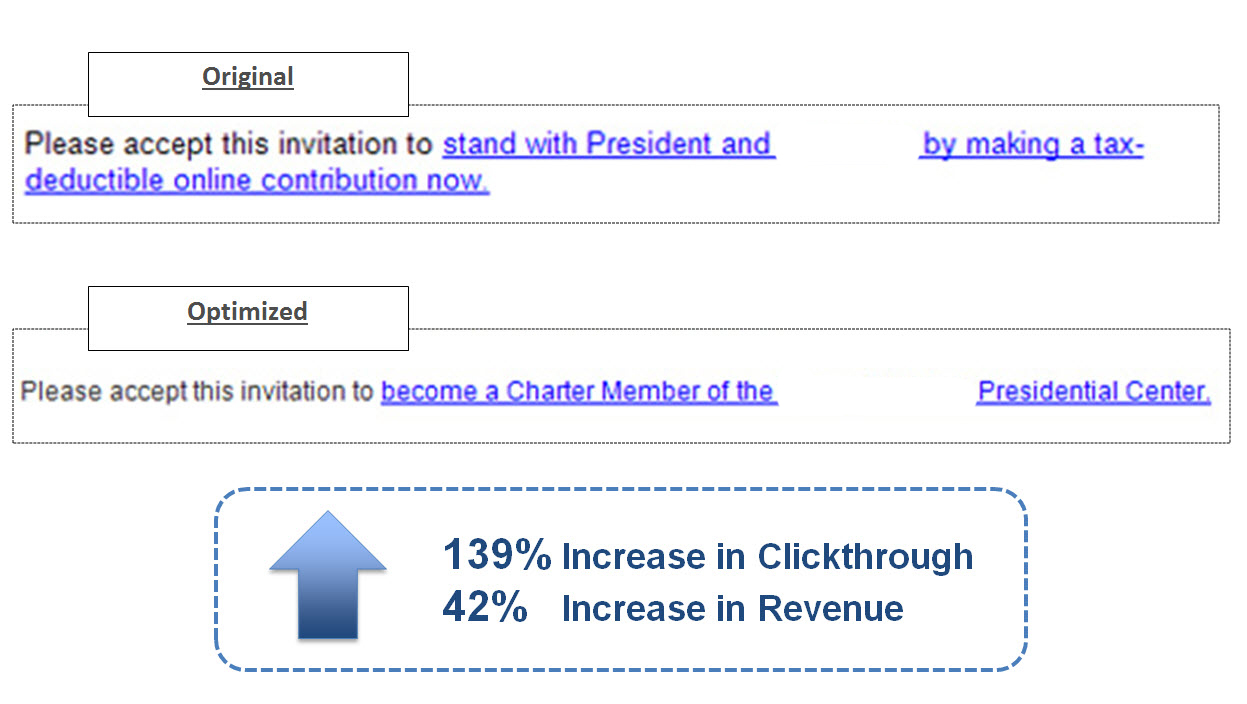Image resolution: width=1247 pixels, height=704 pixels.
Task: Click 'deductible online contribution now.' link
Action: tap(257, 181)
